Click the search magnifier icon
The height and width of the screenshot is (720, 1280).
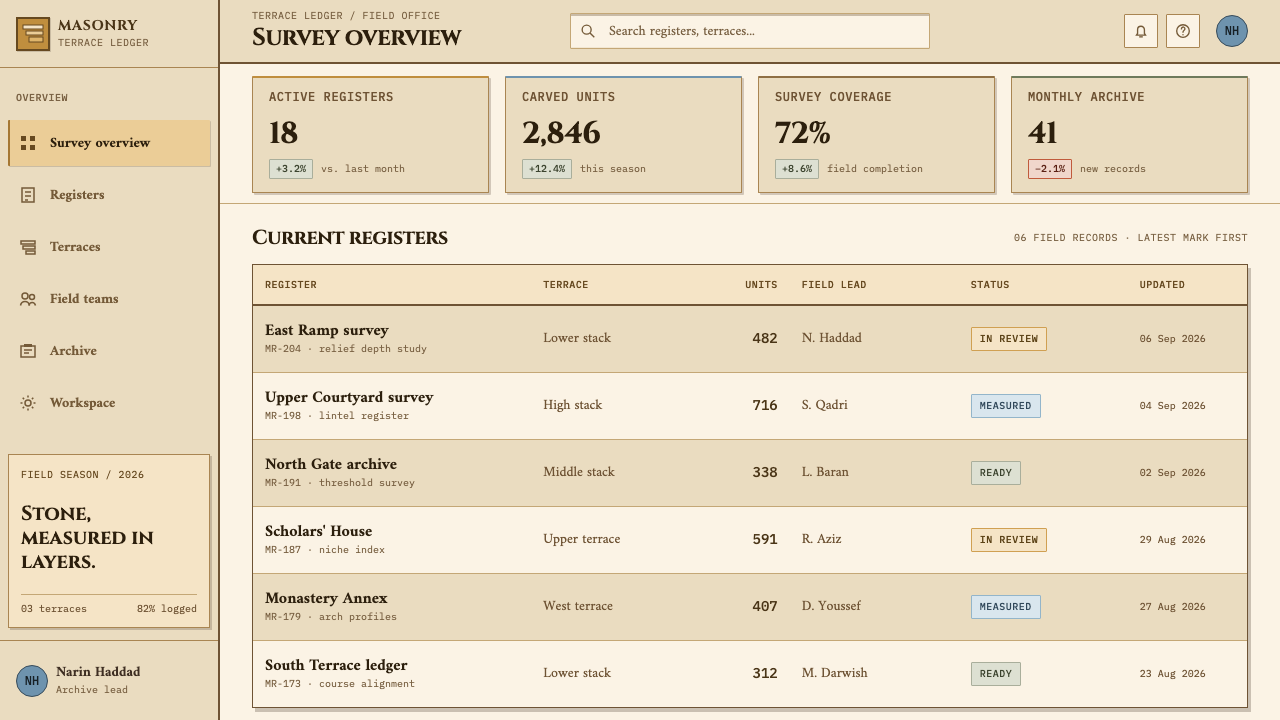tap(588, 31)
